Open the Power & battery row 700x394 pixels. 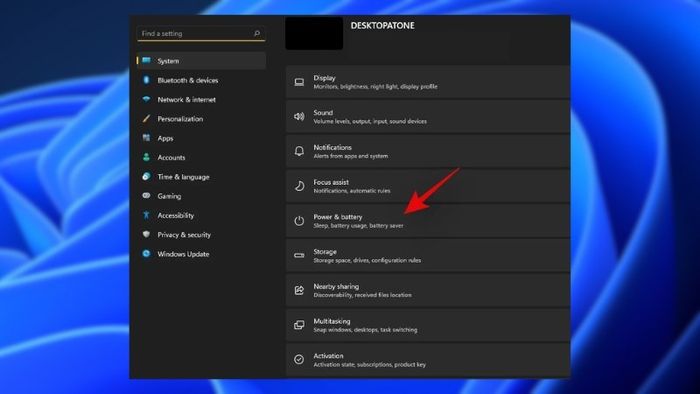428,221
